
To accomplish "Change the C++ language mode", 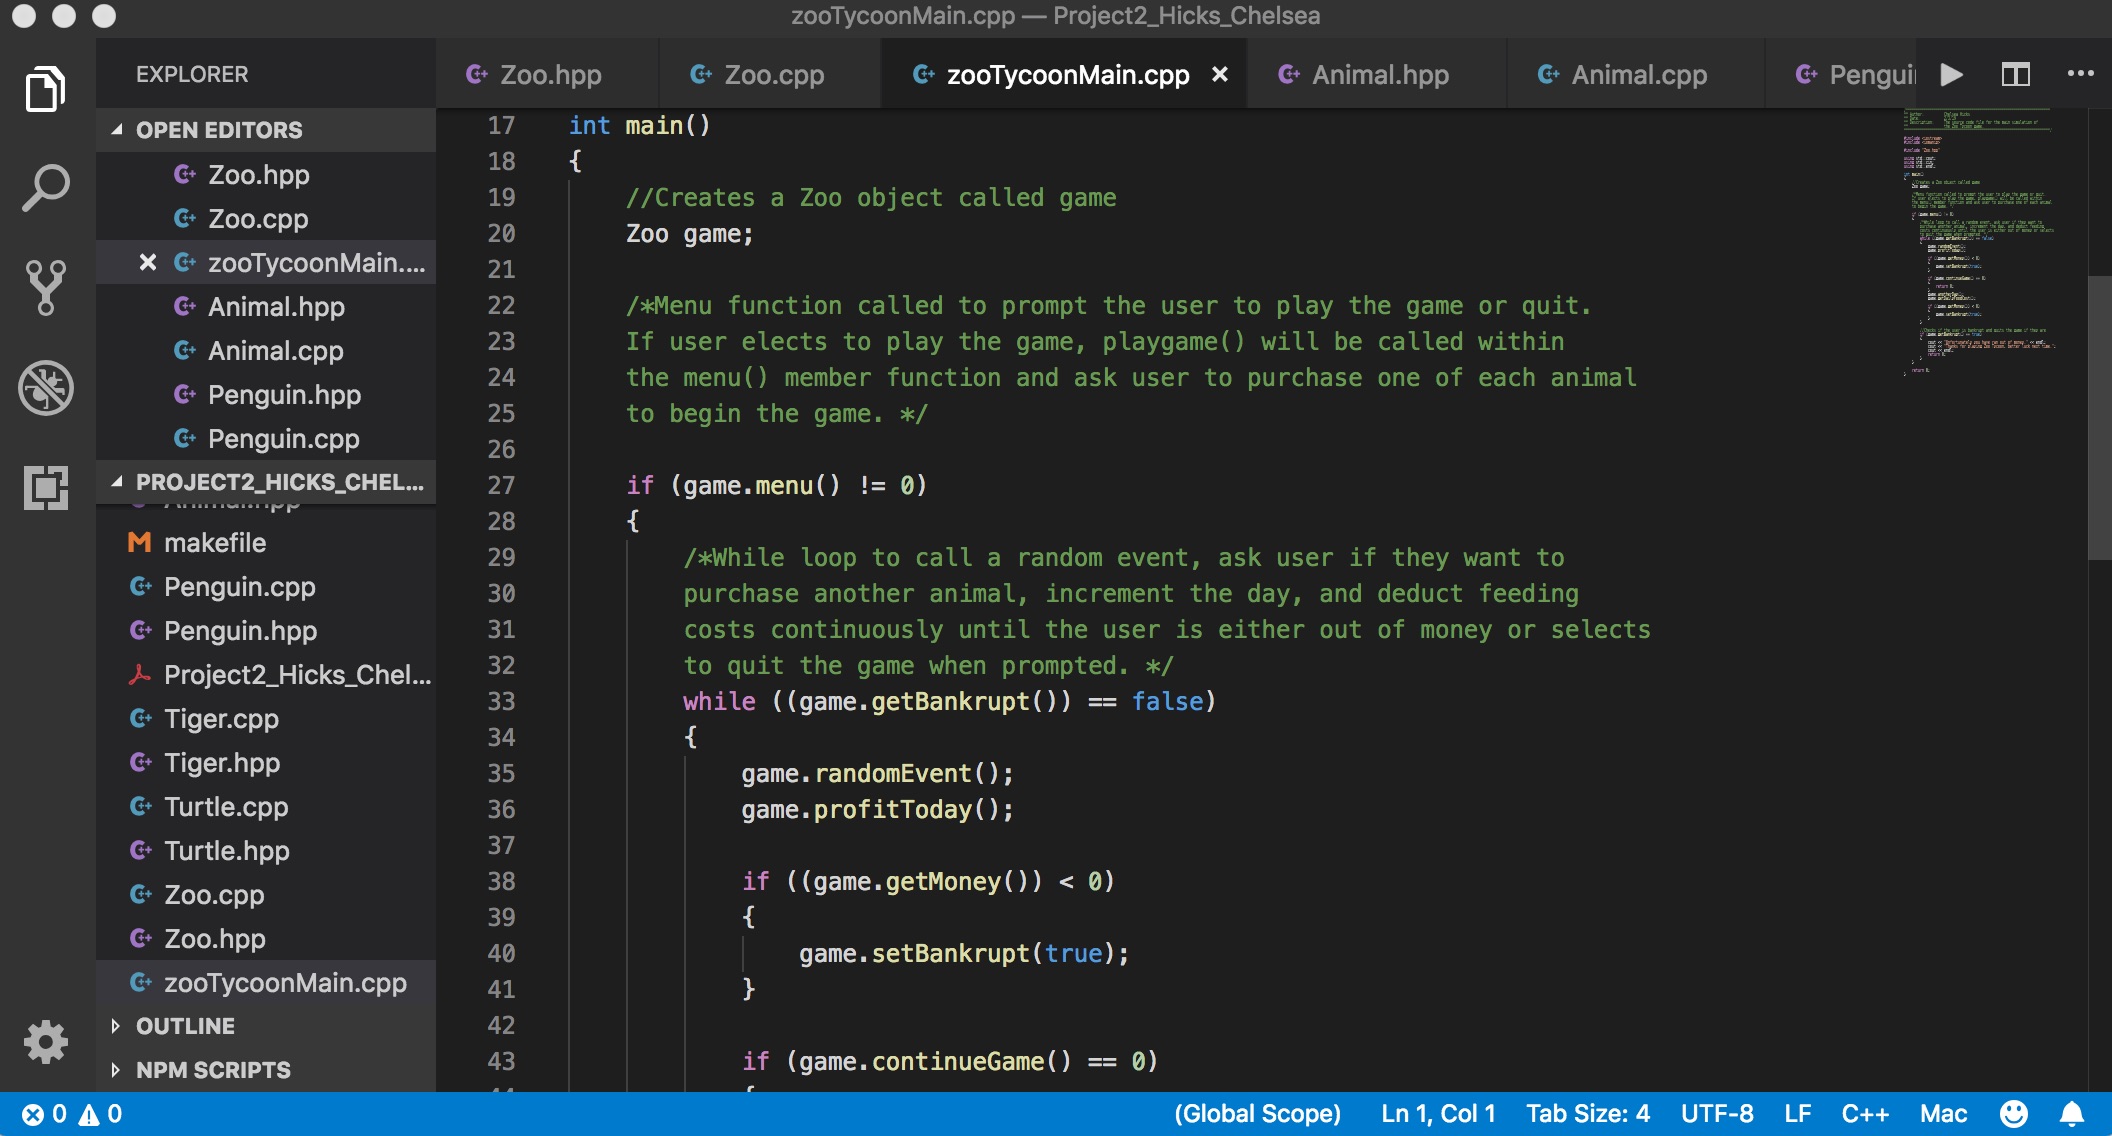I will point(1865,1114).
